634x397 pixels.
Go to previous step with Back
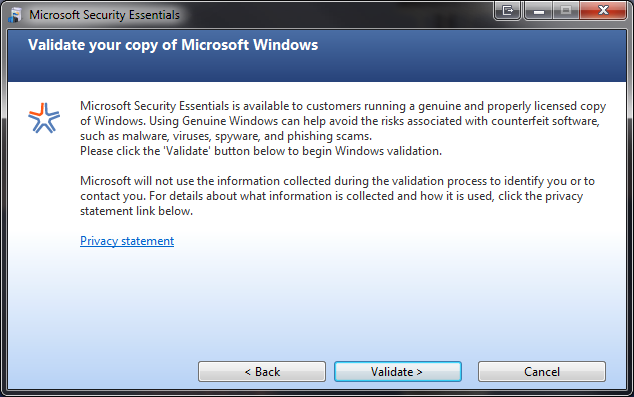tap(262, 372)
